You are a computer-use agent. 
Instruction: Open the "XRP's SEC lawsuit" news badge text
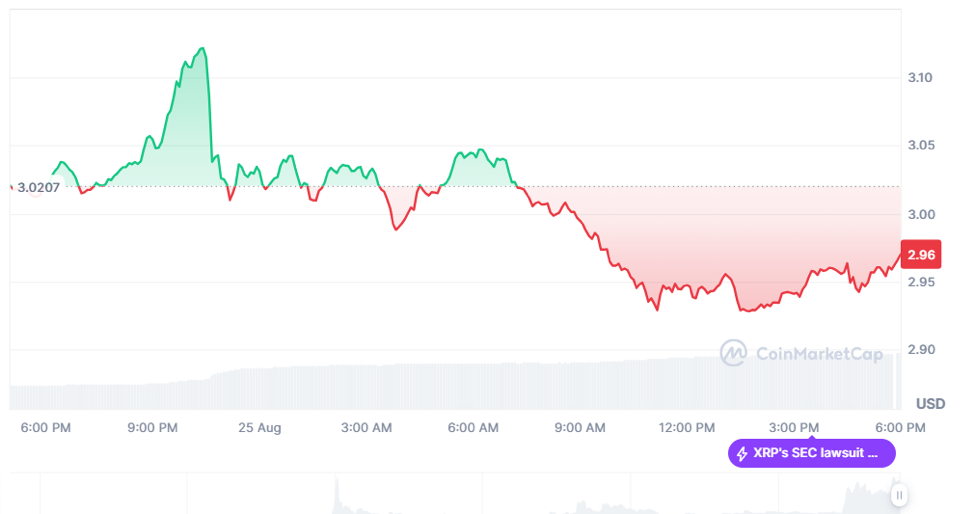click(819, 454)
